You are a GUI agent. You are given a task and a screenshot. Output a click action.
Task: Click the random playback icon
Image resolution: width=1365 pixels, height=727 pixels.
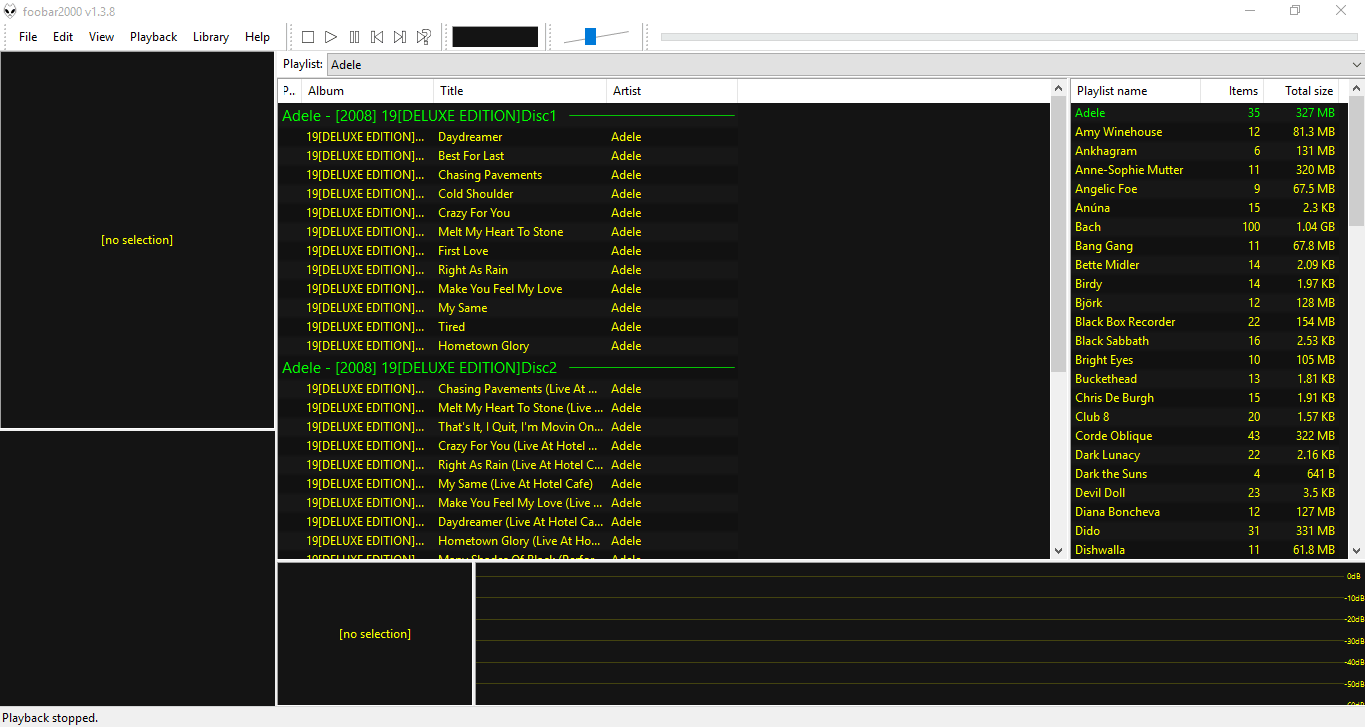pos(423,37)
